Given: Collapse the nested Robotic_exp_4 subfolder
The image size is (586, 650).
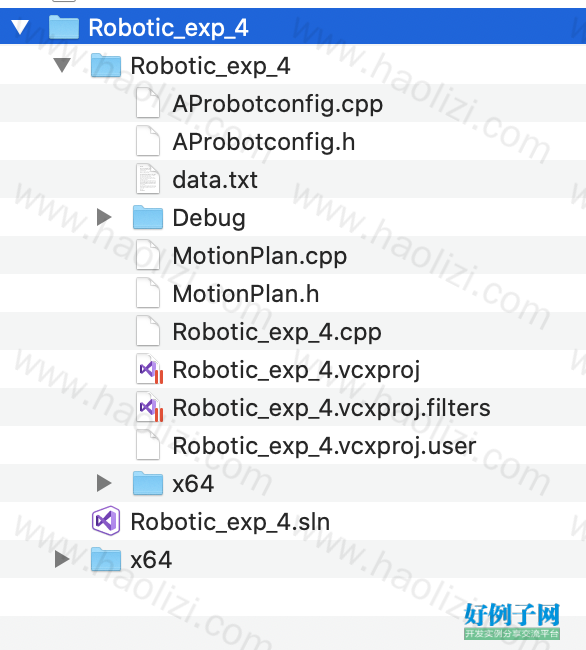Looking at the screenshot, I should [x=62, y=65].
